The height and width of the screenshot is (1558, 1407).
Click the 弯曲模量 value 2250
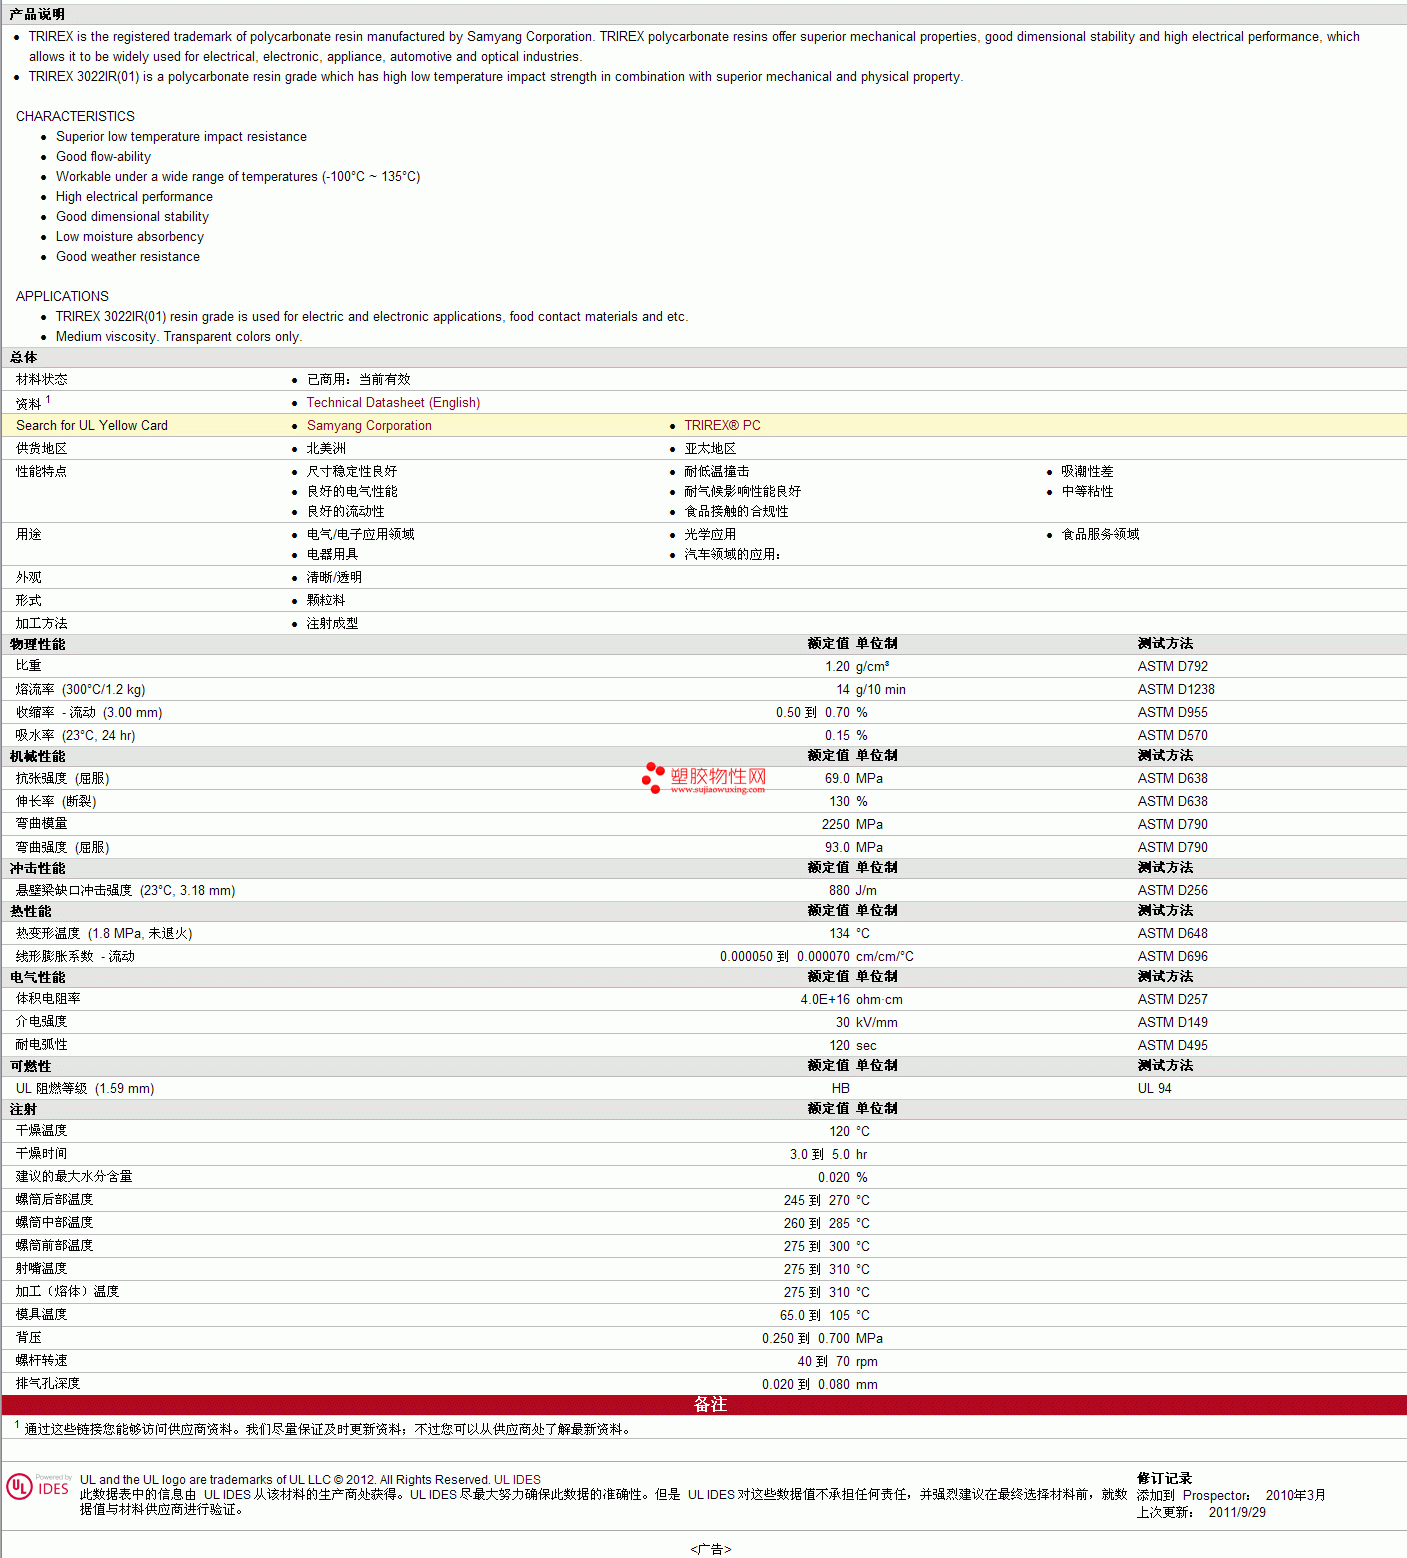point(836,824)
